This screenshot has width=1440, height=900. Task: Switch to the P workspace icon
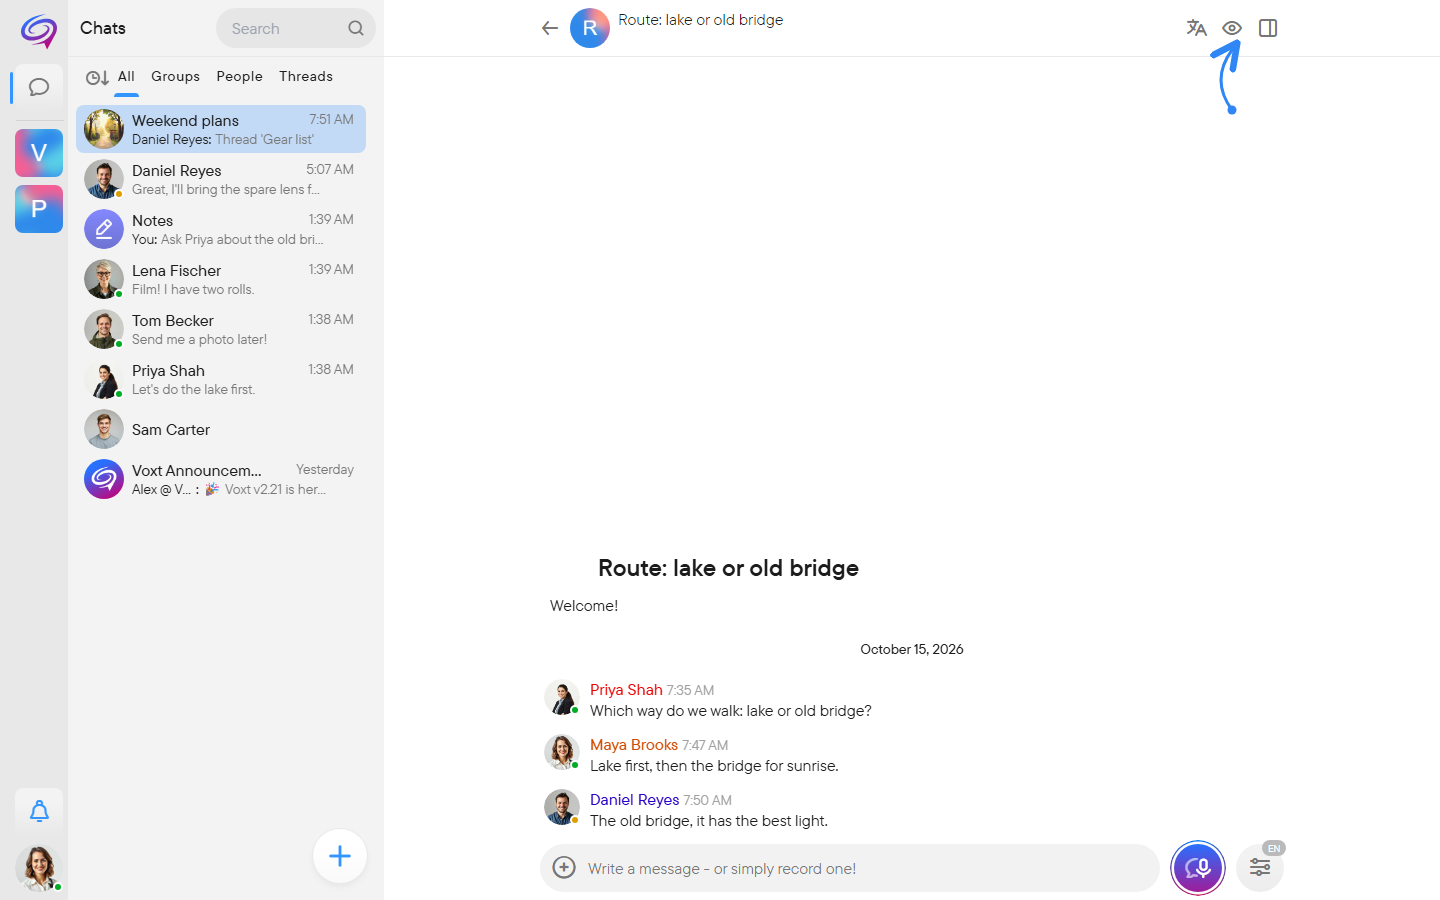point(39,209)
